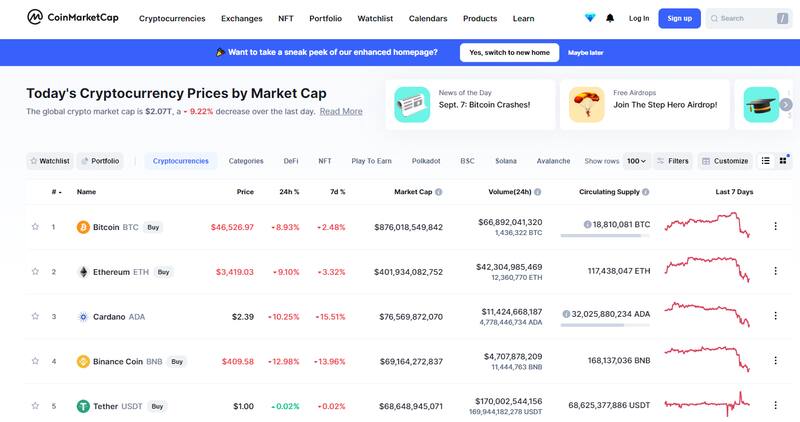Click Bitcoin's circulating supply progress bar
Screen dimensions: 800x422
(601, 236)
